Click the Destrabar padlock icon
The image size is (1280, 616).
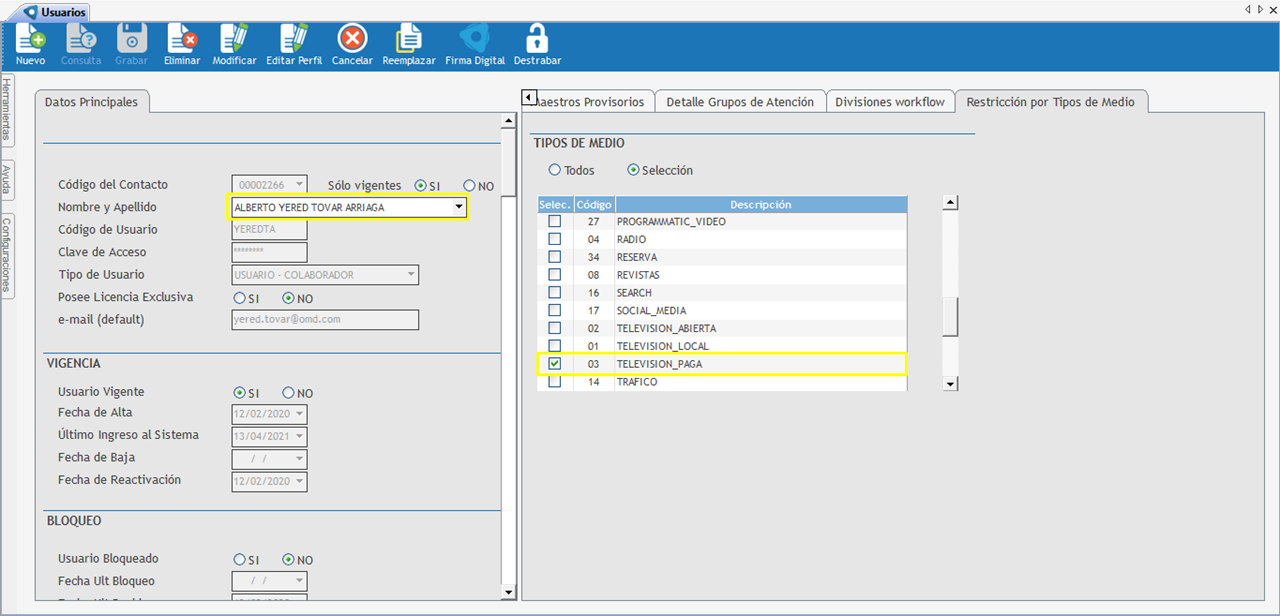(537, 40)
